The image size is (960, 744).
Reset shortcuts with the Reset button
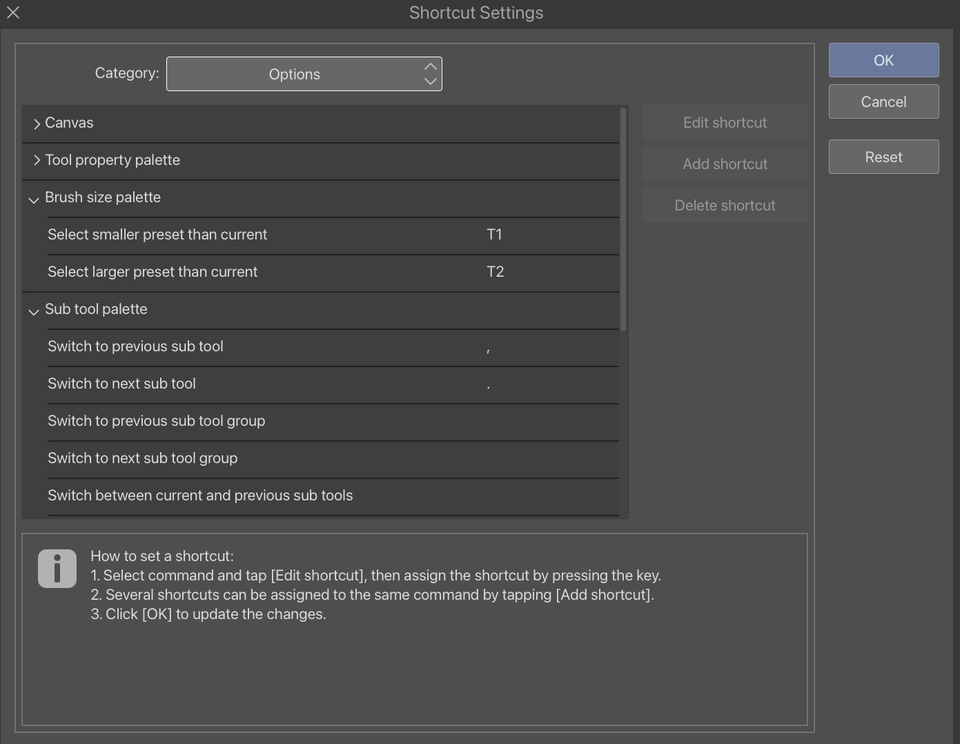tap(883, 157)
